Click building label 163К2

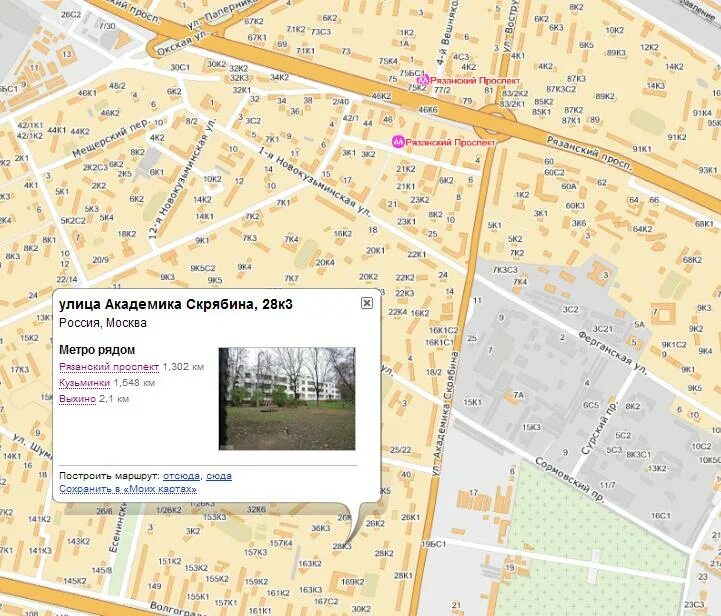tap(310, 563)
